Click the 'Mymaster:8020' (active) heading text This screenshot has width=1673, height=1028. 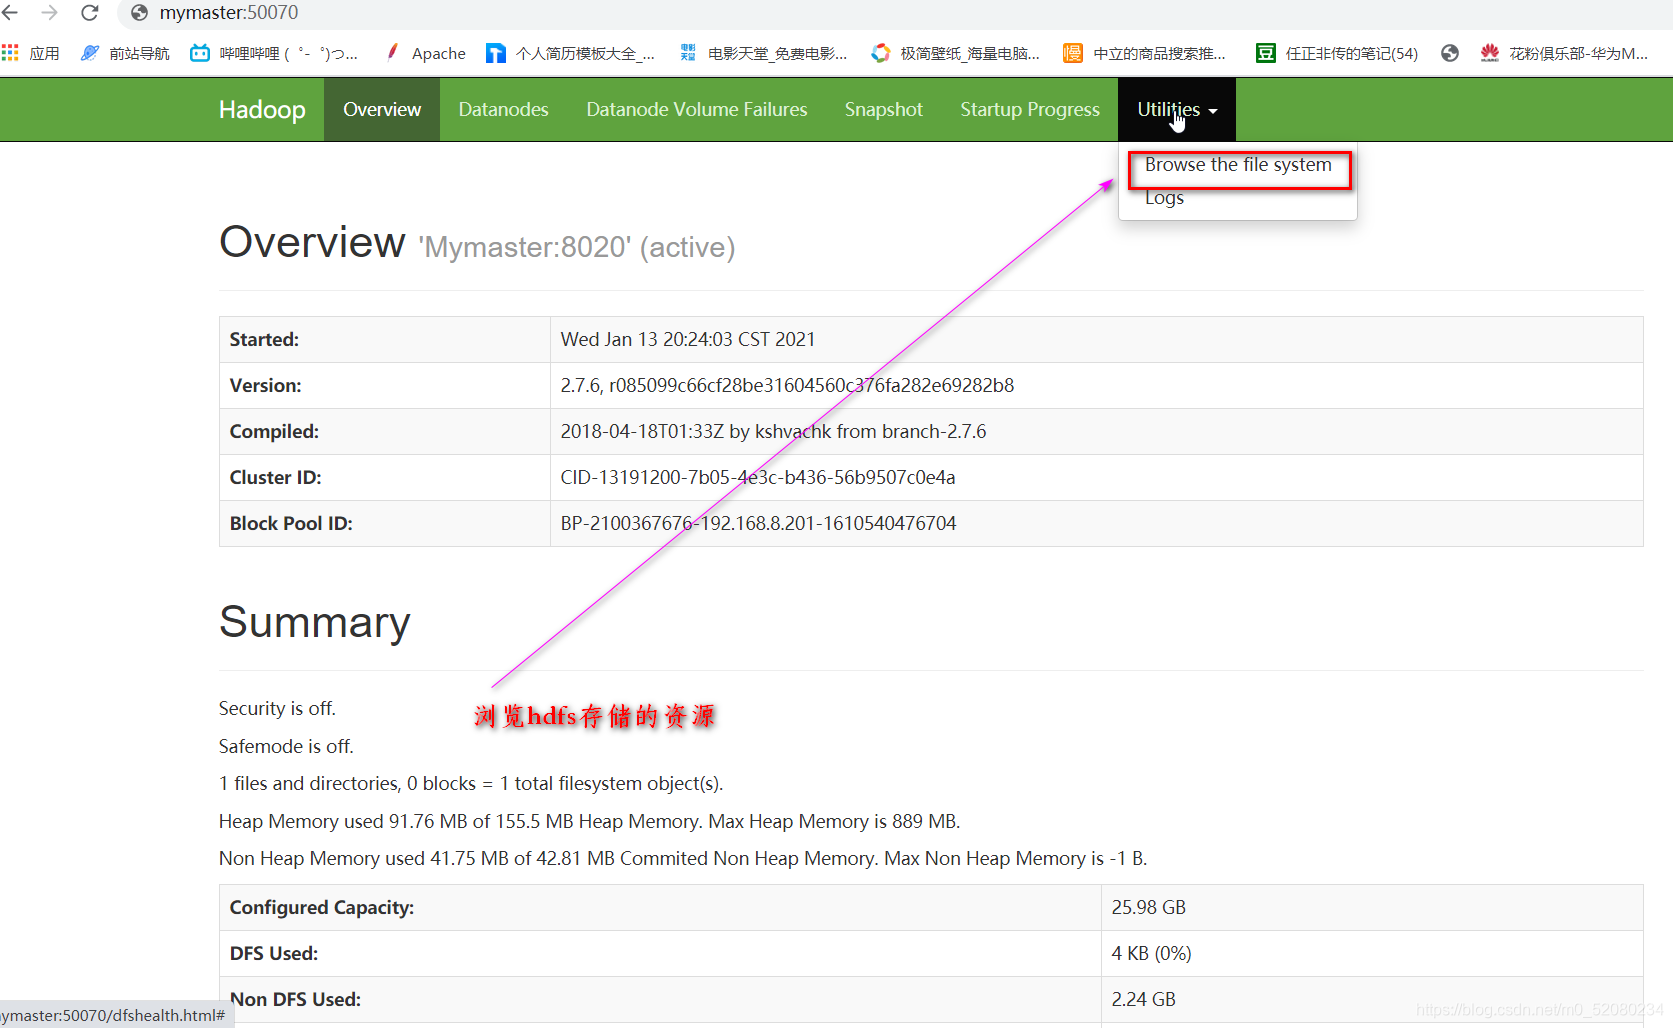(577, 247)
